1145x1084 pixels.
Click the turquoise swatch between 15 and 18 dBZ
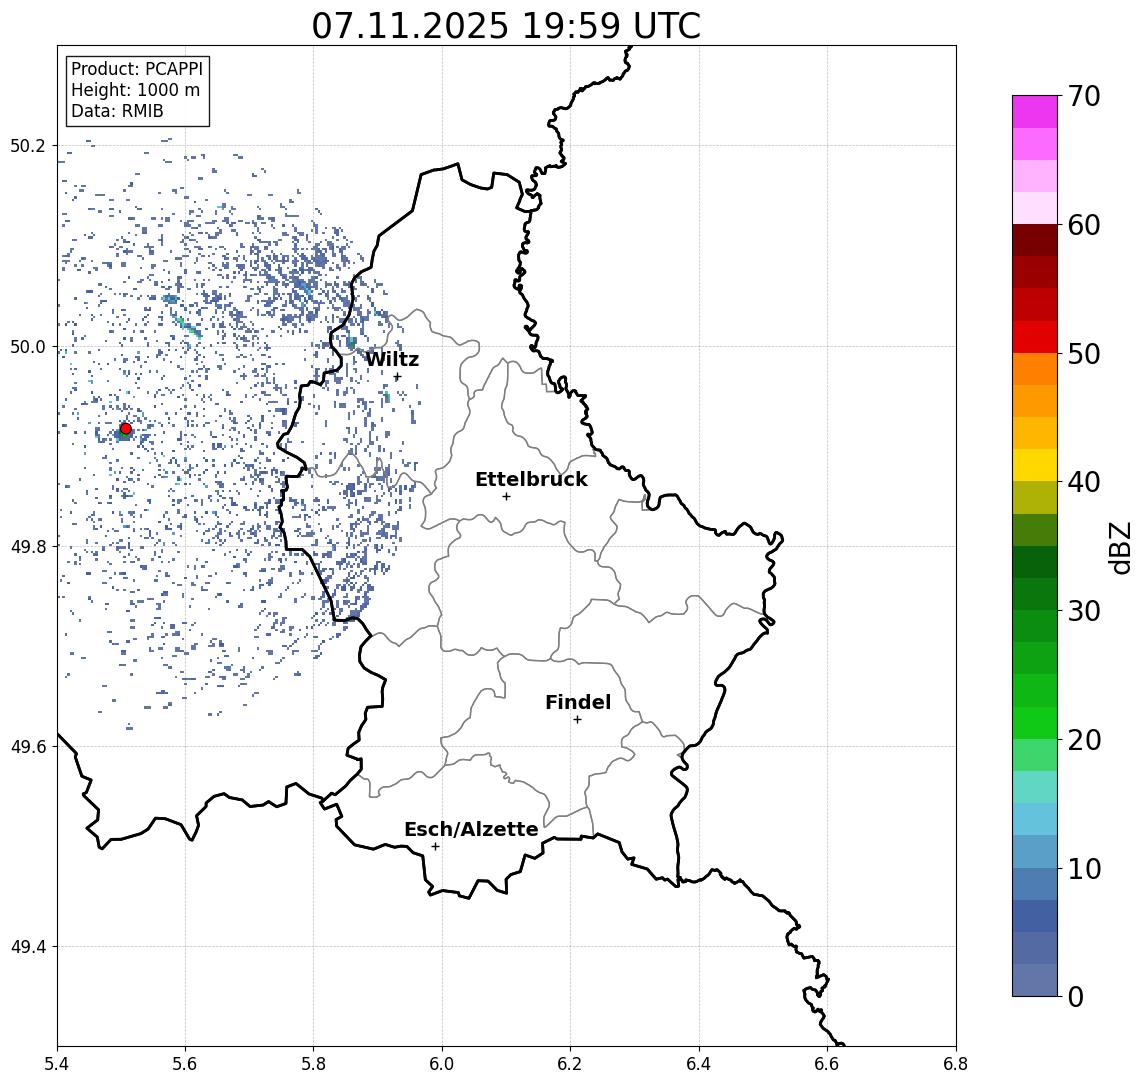tap(1035, 787)
